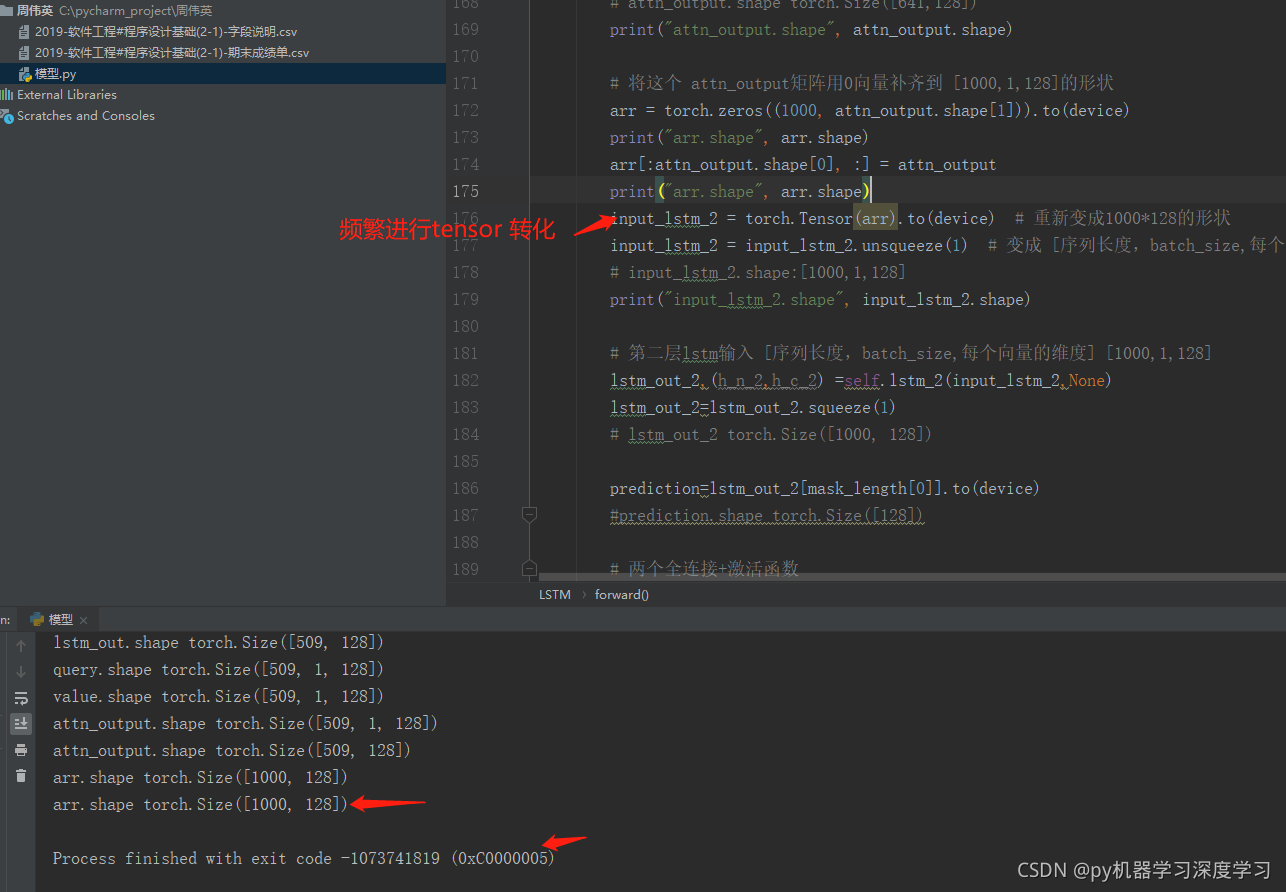Viewport: 1286px width, 892px height.
Task: Click the up-arrow navigation icon in console toolbar
Action: pyautogui.click(x=20, y=645)
